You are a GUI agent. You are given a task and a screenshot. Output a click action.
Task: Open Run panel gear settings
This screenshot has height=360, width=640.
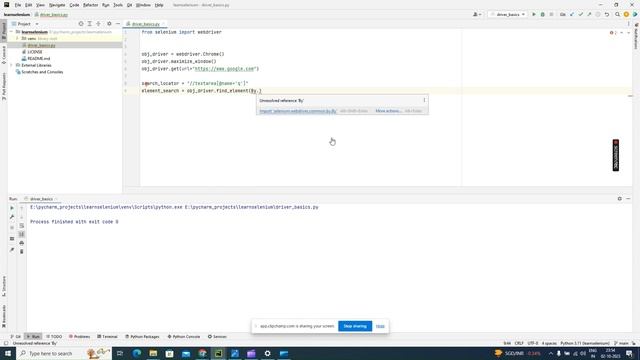[620, 199]
